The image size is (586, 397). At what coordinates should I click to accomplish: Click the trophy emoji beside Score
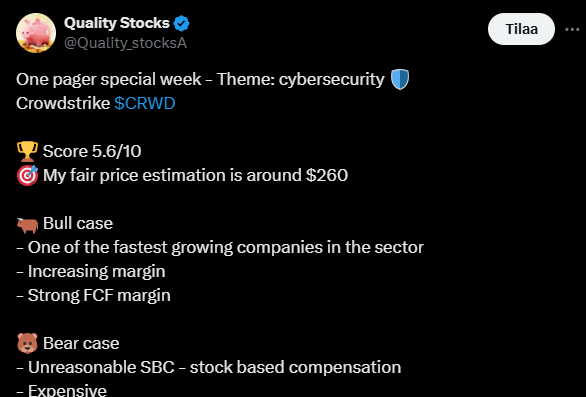[x=27, y=151]
